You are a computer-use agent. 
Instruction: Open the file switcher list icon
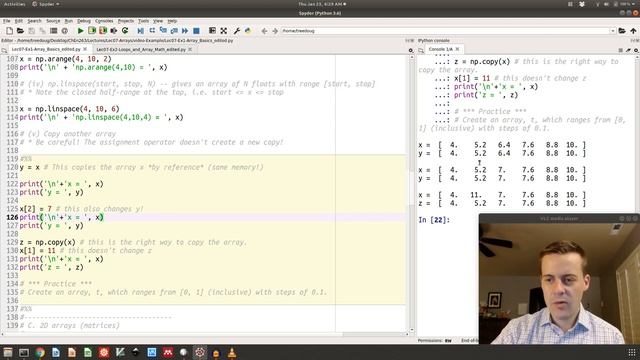(53, 31)
